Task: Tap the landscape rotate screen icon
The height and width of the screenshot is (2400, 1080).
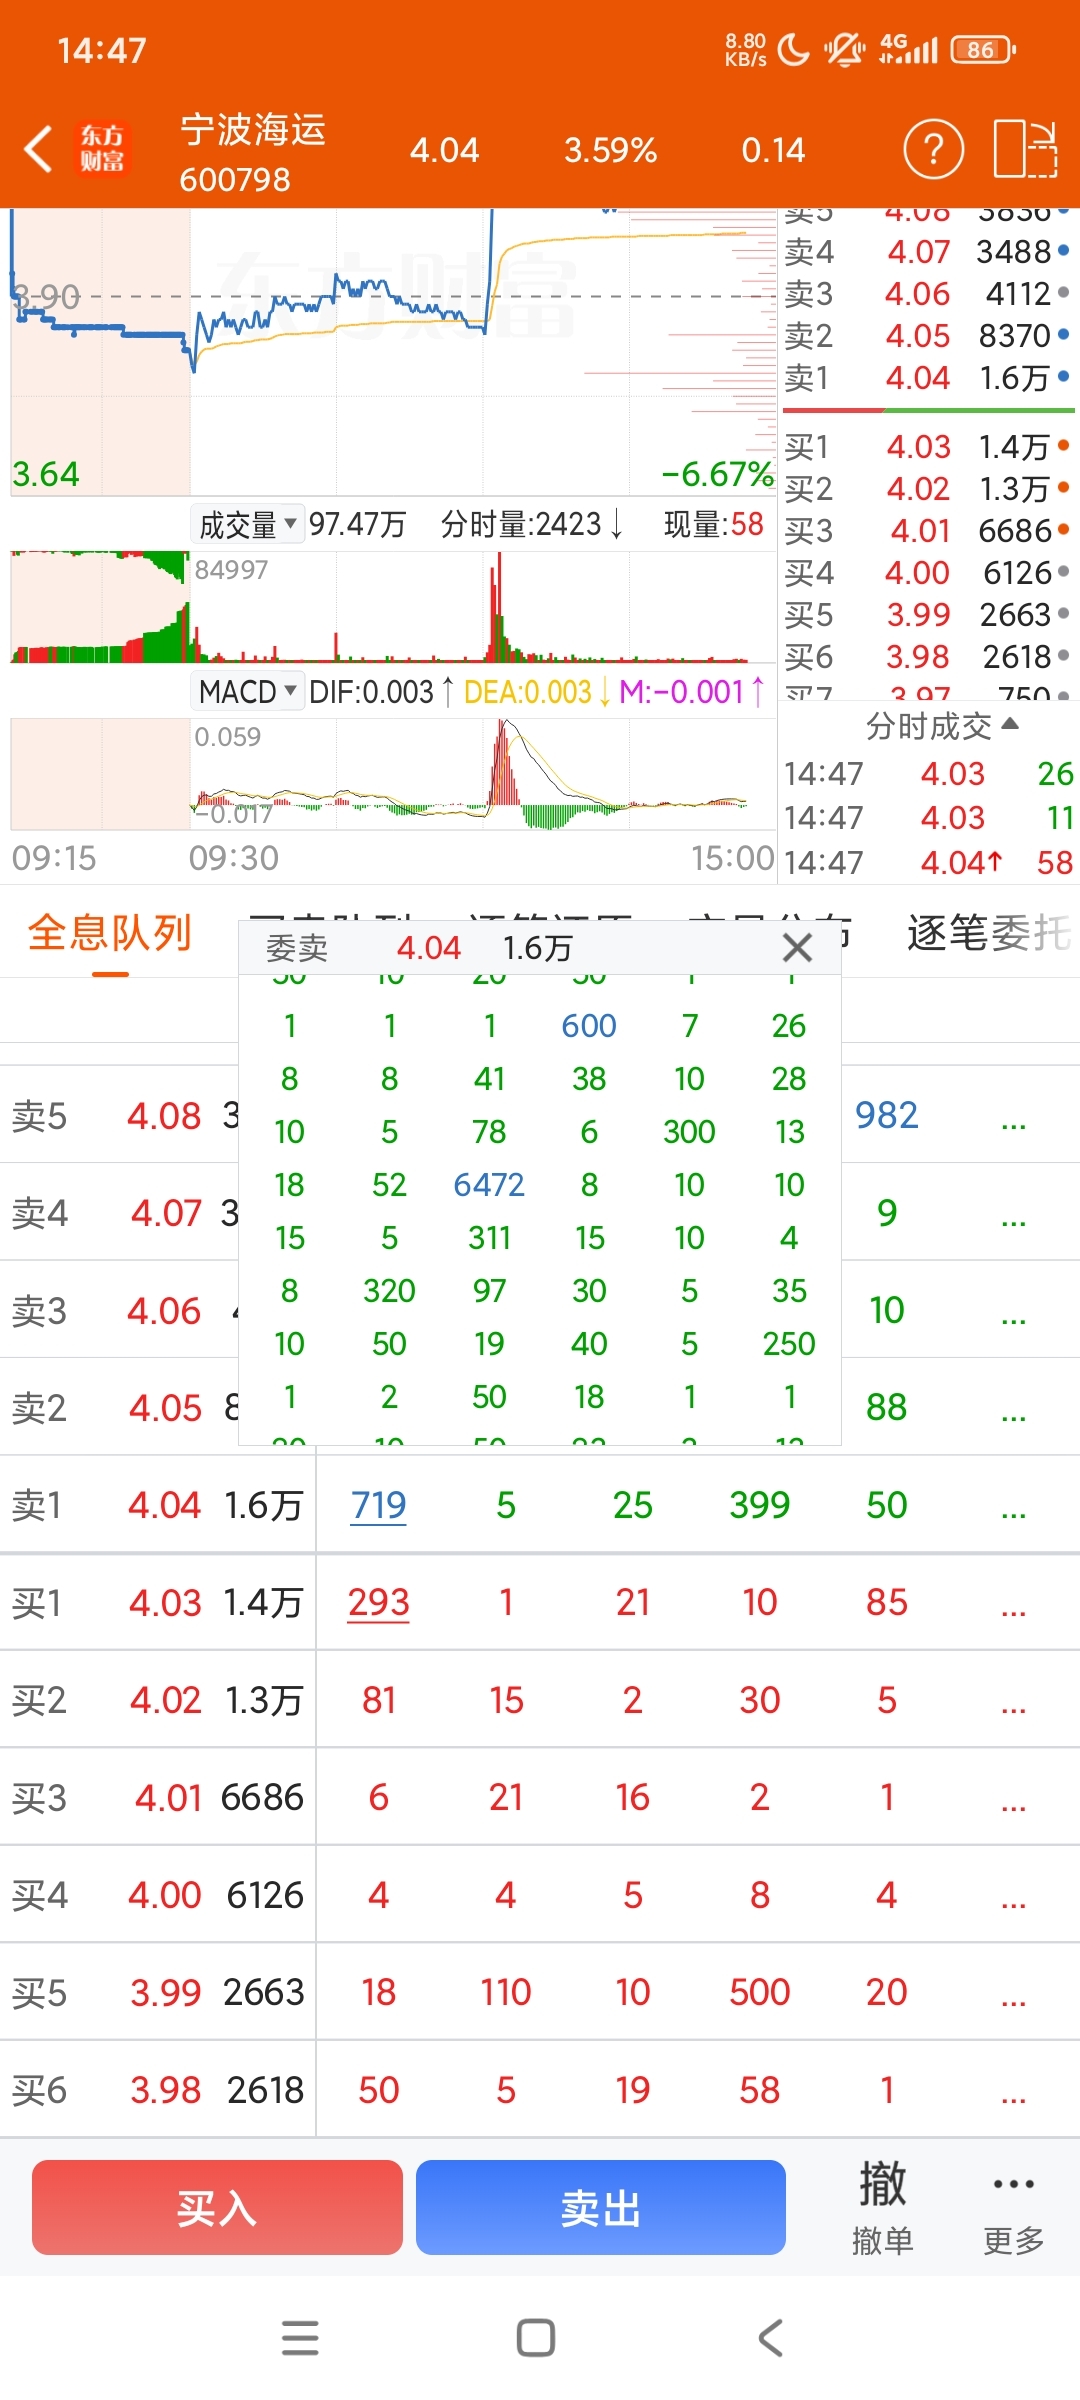Action: (1026, 150)
